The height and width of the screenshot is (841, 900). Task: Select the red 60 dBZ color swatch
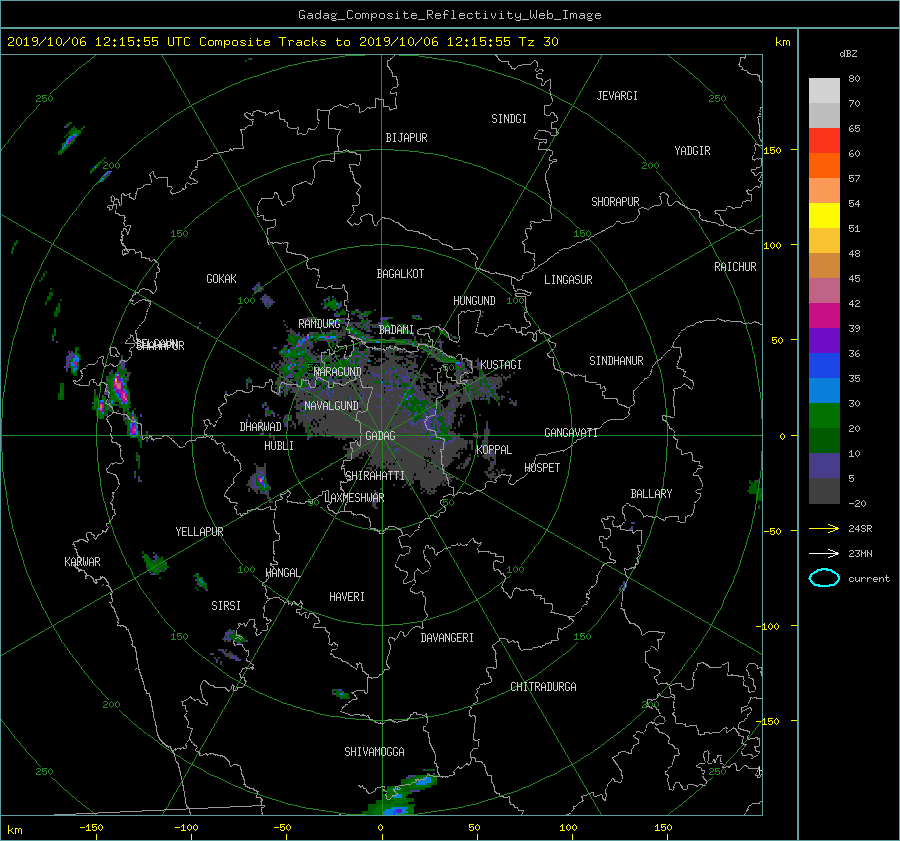click(824, 140)
